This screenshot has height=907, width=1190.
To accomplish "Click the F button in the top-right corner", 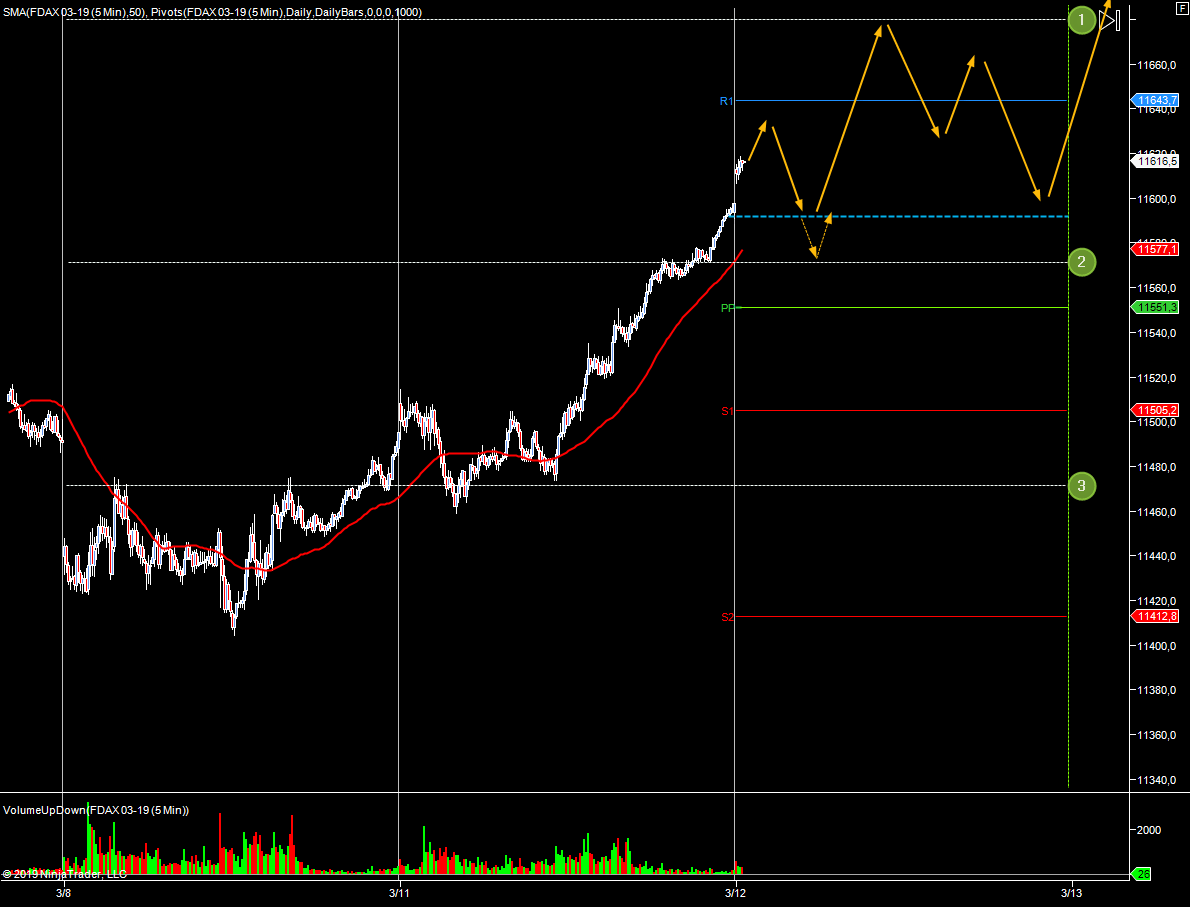I will click(1182, 8).
